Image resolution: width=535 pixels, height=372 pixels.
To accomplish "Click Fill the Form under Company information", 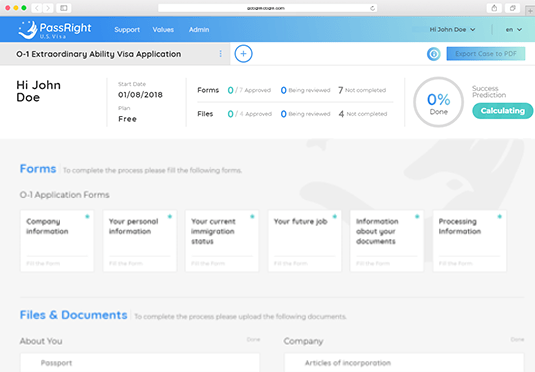I will coord(43,263).
